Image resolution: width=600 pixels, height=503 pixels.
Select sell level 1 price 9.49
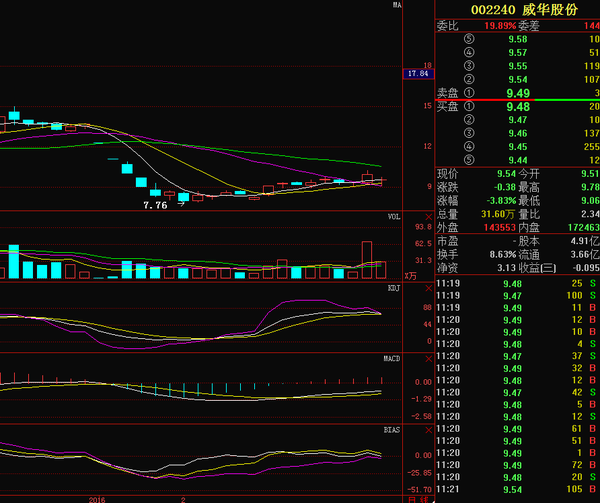pyautogui.click(x=518, y=93)
